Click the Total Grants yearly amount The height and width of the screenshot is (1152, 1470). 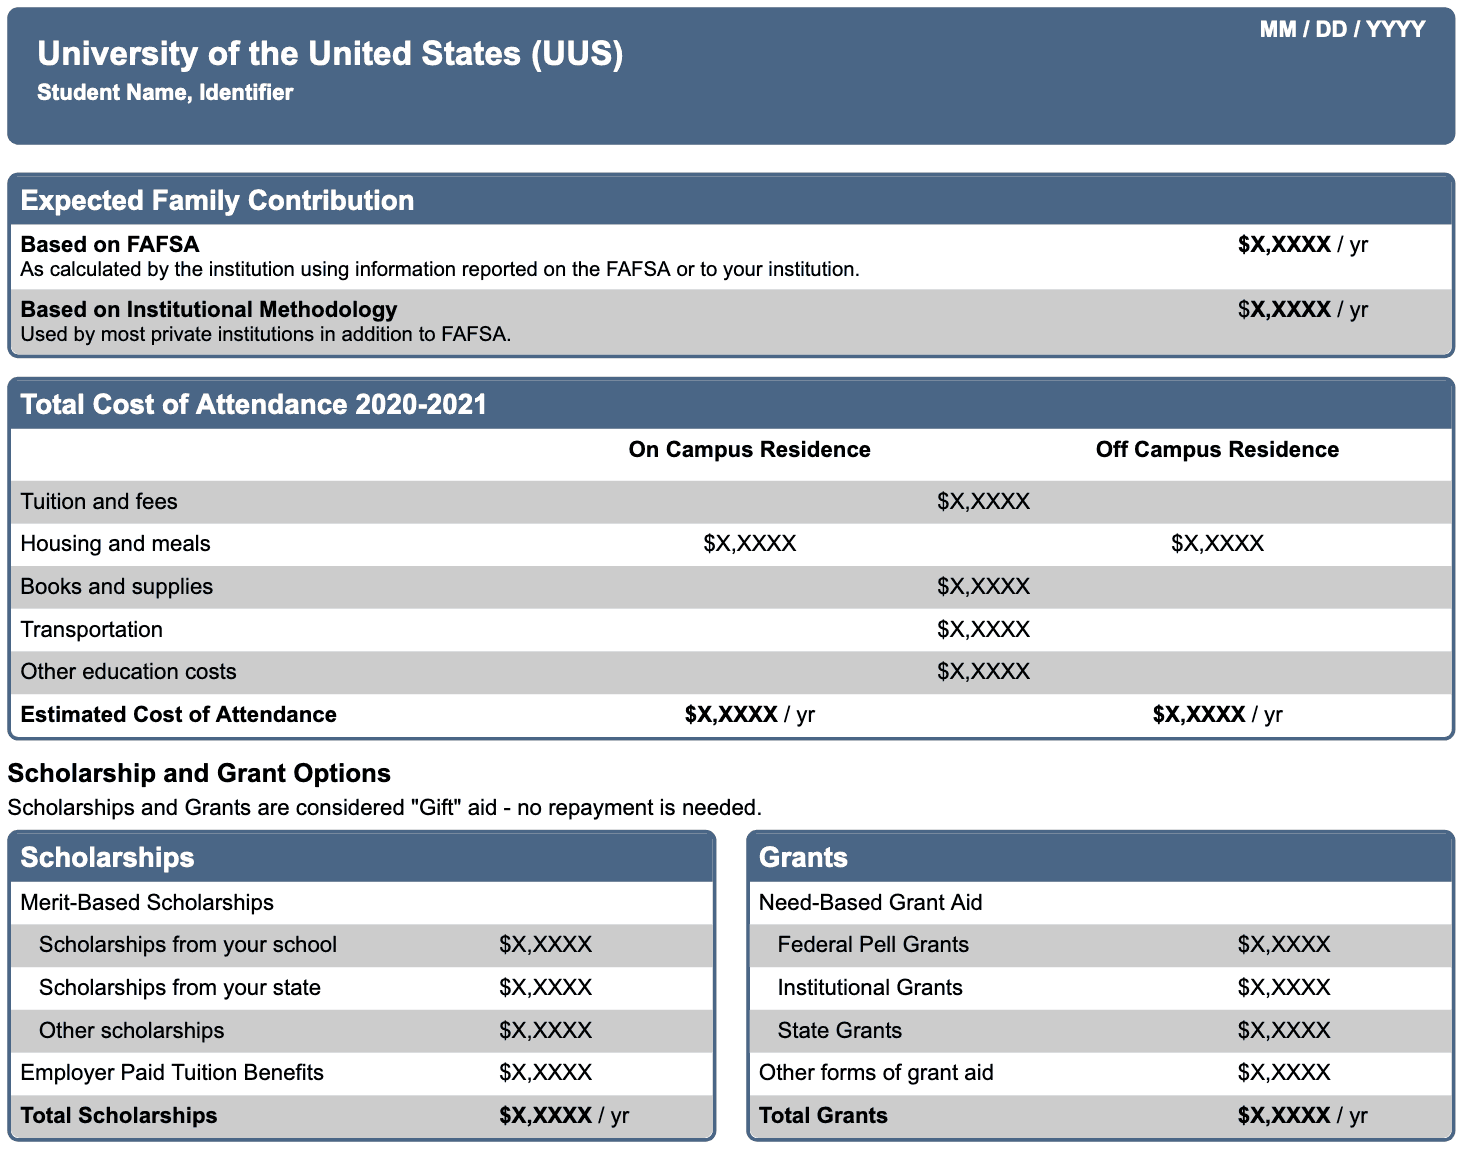click(x=1302, y=1116)
